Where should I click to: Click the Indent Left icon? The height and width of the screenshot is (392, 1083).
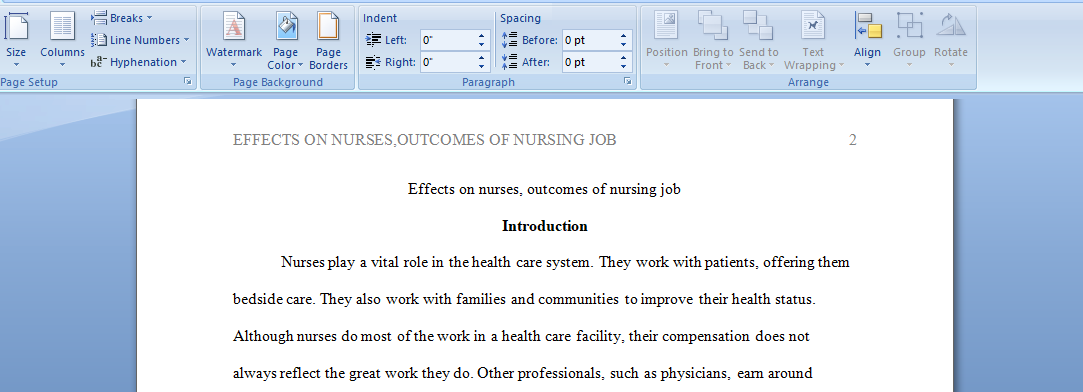click(373, 40)
